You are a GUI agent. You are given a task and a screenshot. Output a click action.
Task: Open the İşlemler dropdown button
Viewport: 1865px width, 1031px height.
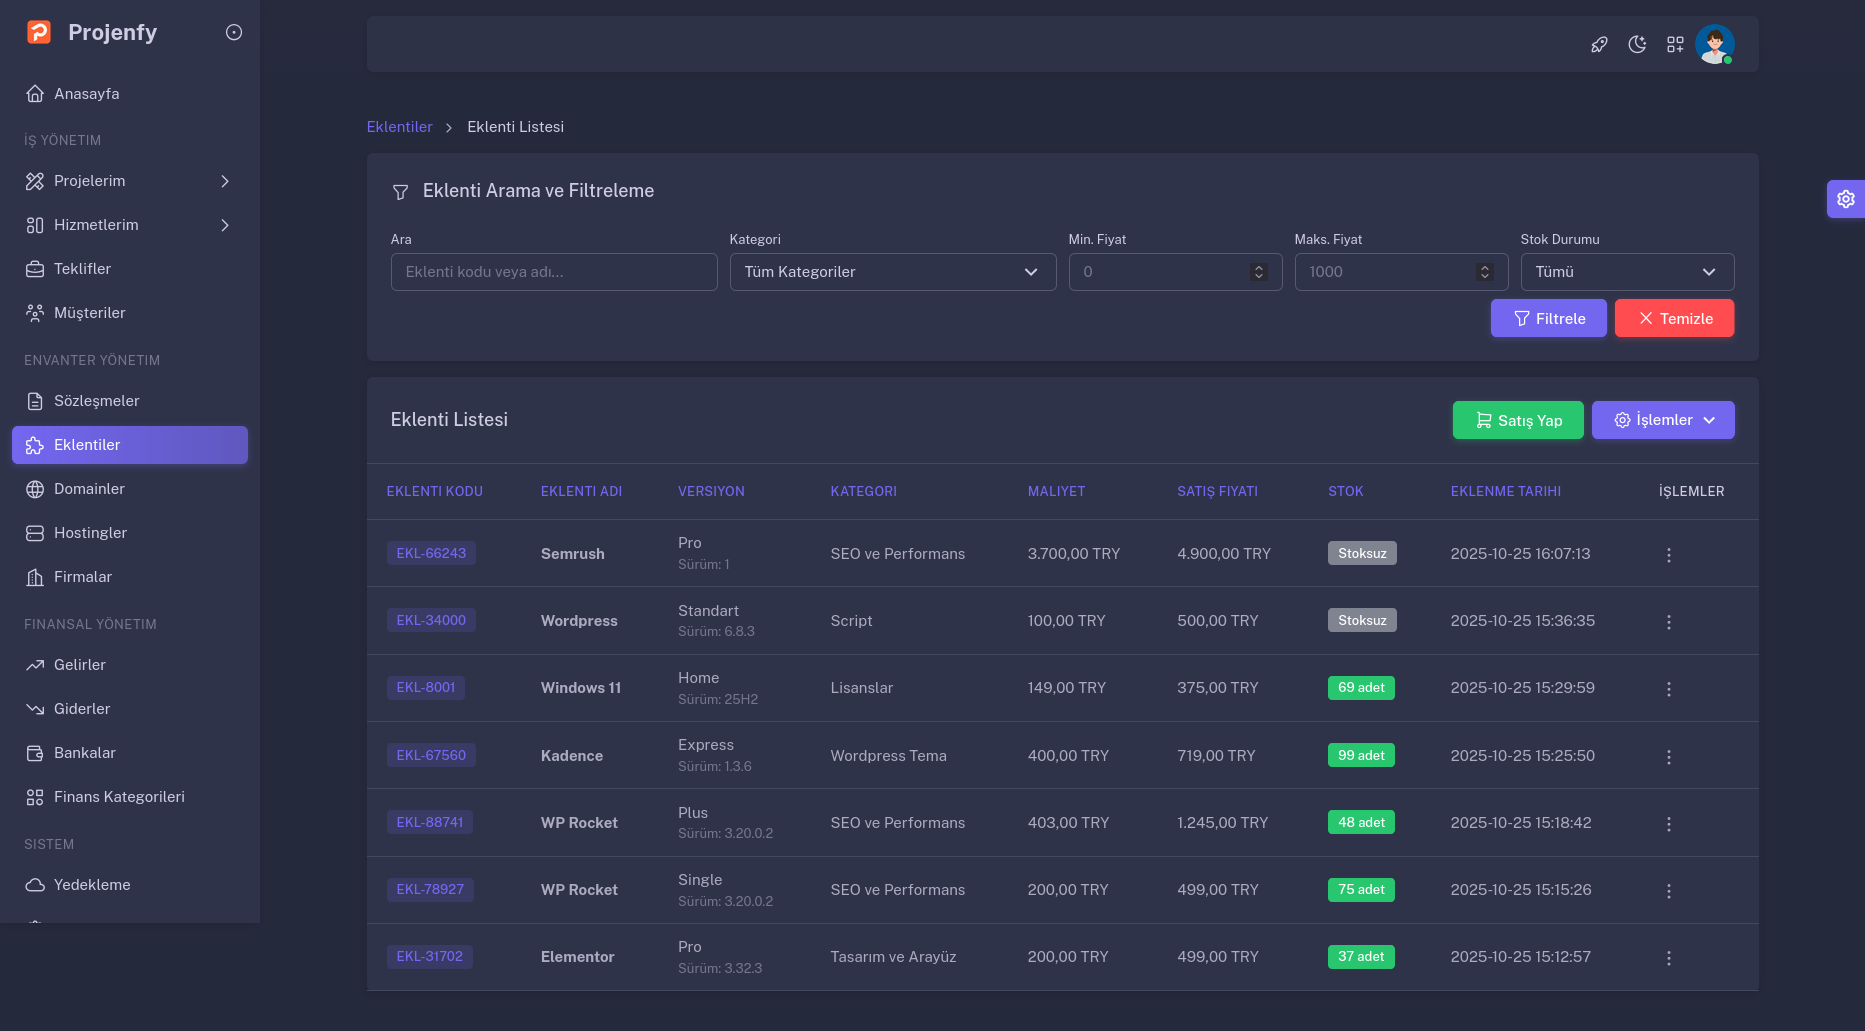1662,420
